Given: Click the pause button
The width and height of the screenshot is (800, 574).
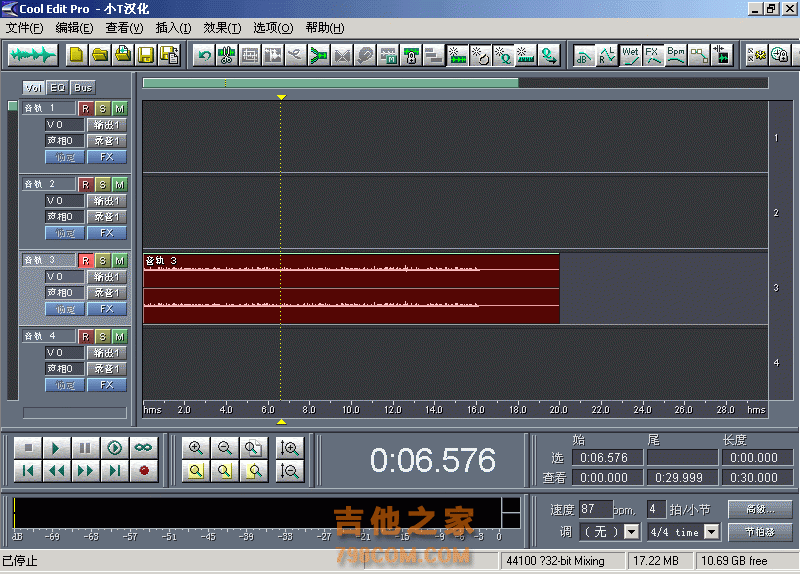Looking at the screenshot, I should tap(85, 448).
